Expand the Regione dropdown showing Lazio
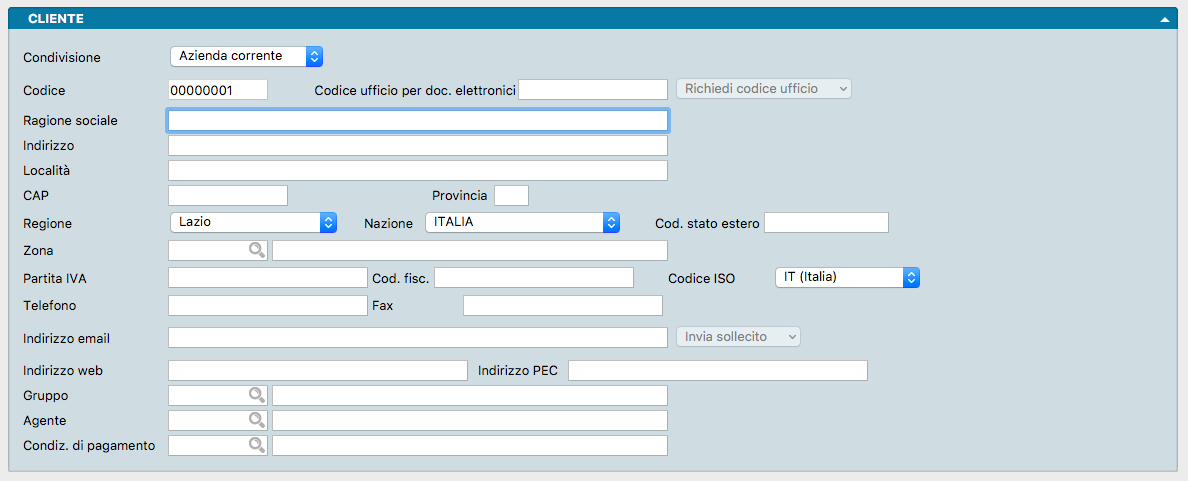 [253, 222]
